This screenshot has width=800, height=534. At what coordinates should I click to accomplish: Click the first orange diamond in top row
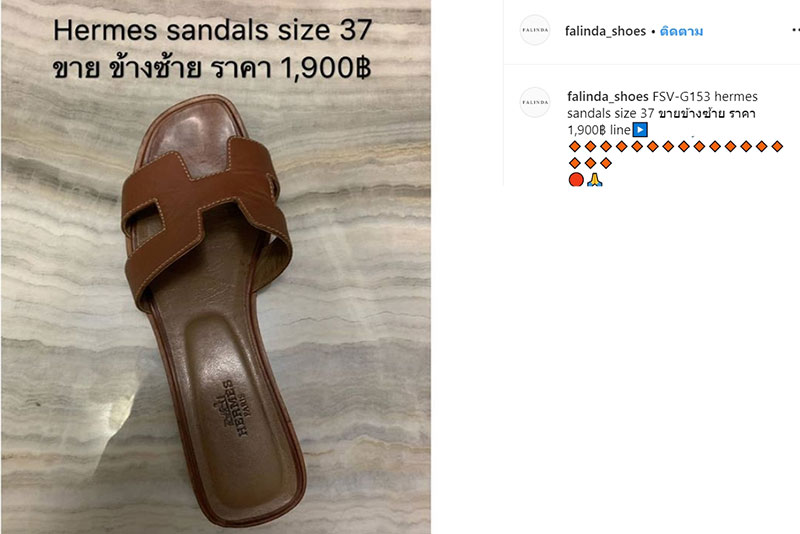point(574,147)
